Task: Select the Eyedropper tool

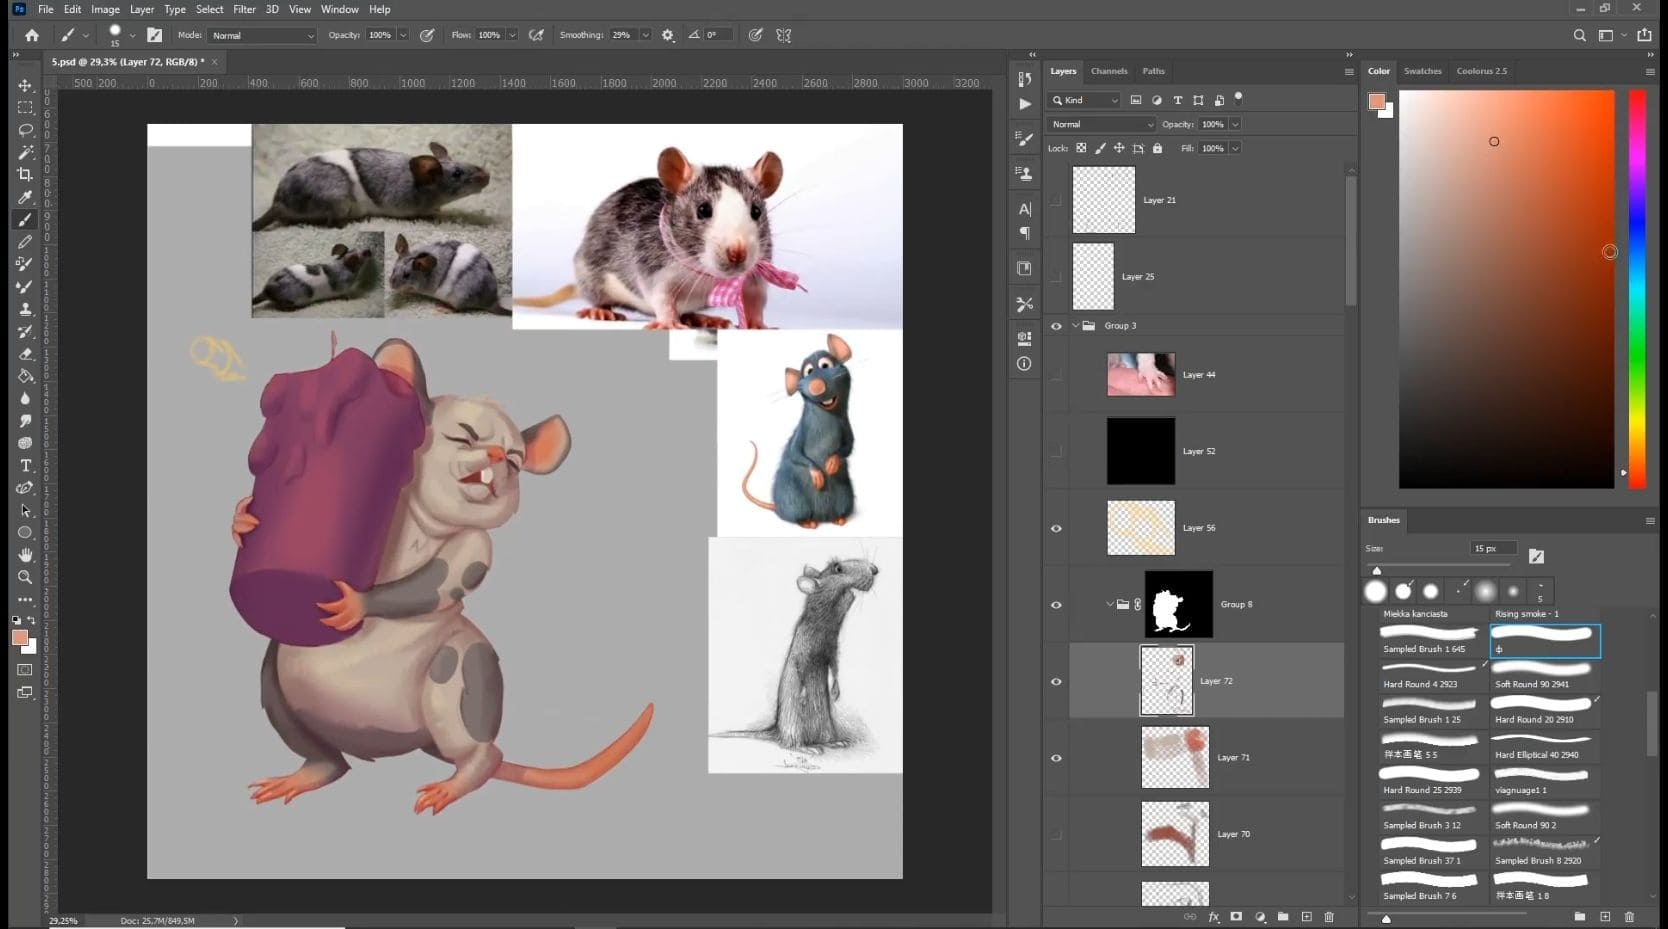Action: point(25,197)
